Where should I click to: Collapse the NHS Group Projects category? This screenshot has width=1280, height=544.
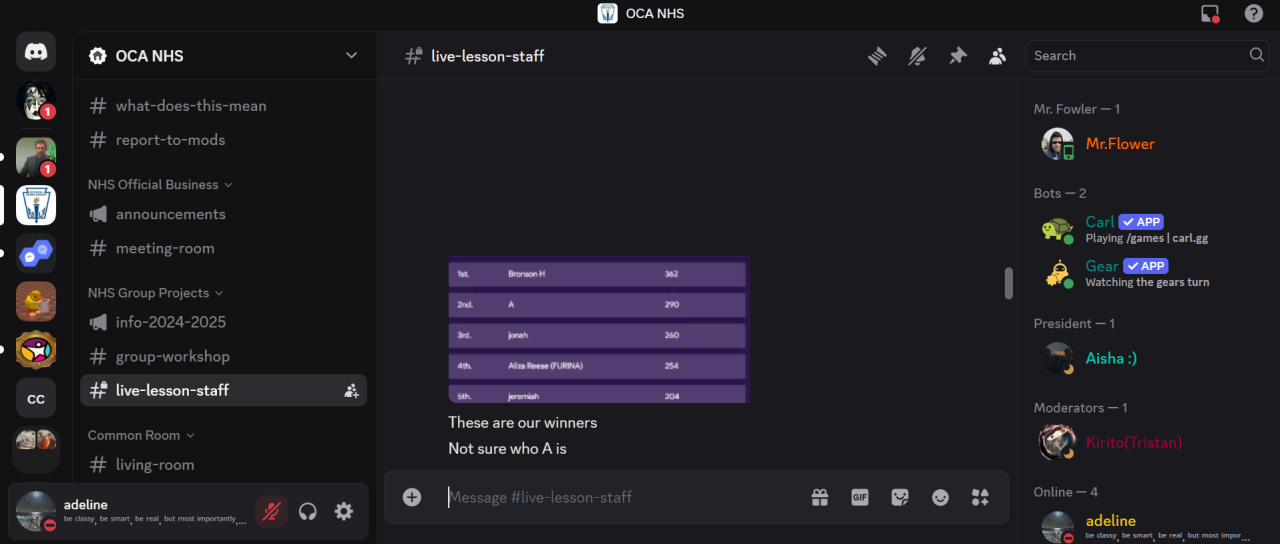[155, 293]
